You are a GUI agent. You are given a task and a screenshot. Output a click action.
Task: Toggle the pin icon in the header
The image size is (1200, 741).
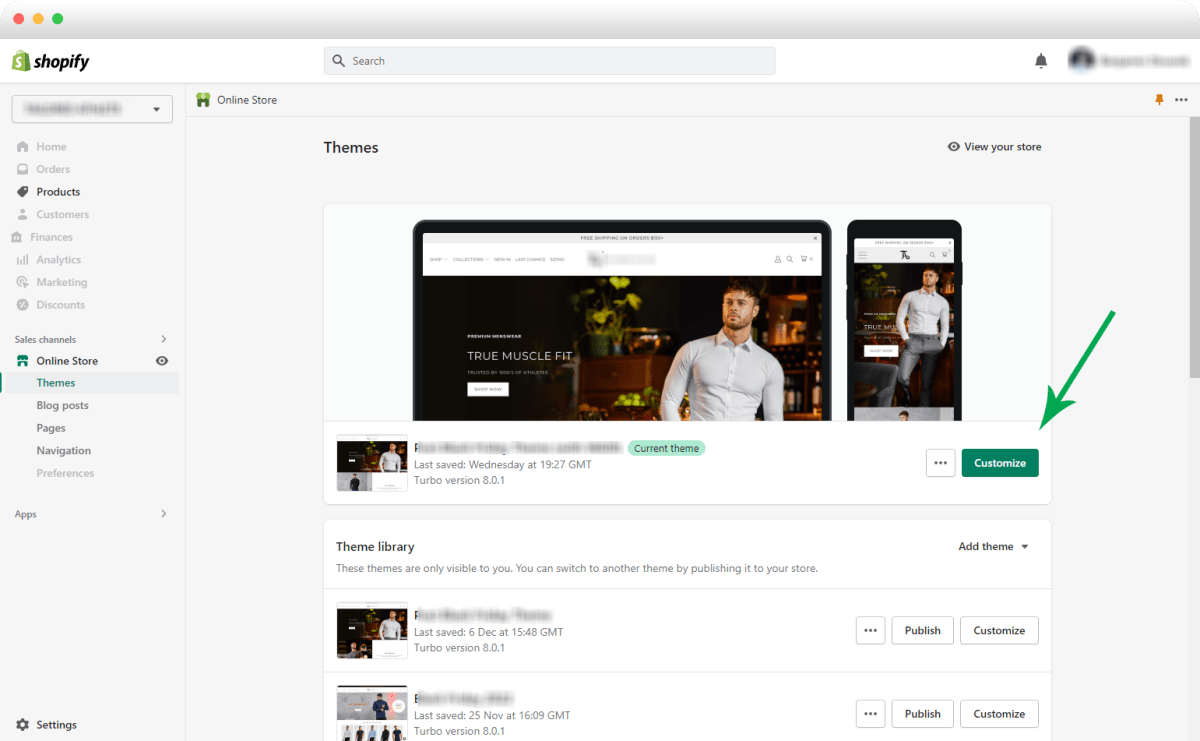click(x=1159, y=100)
